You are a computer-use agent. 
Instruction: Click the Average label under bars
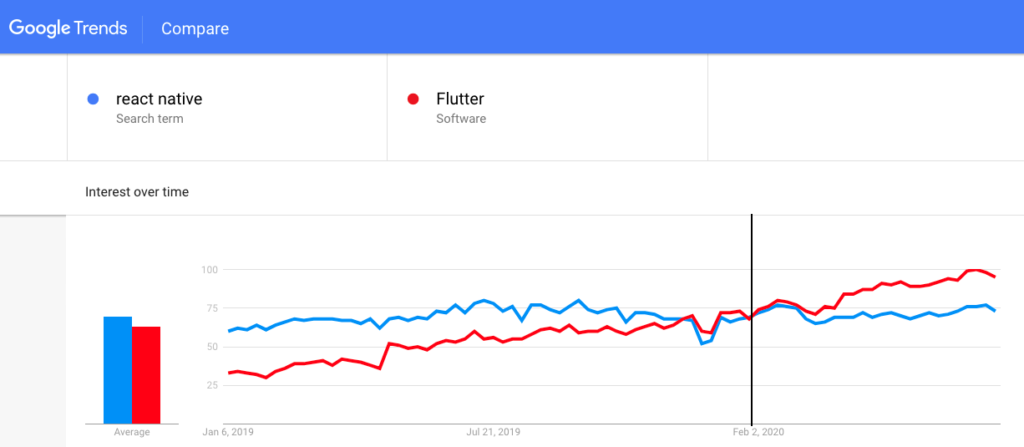pos(131,433)
